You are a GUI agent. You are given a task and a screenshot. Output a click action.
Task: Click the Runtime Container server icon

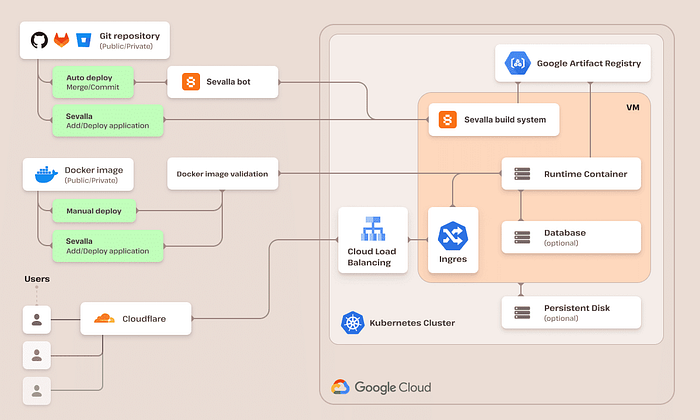point(522,174)
